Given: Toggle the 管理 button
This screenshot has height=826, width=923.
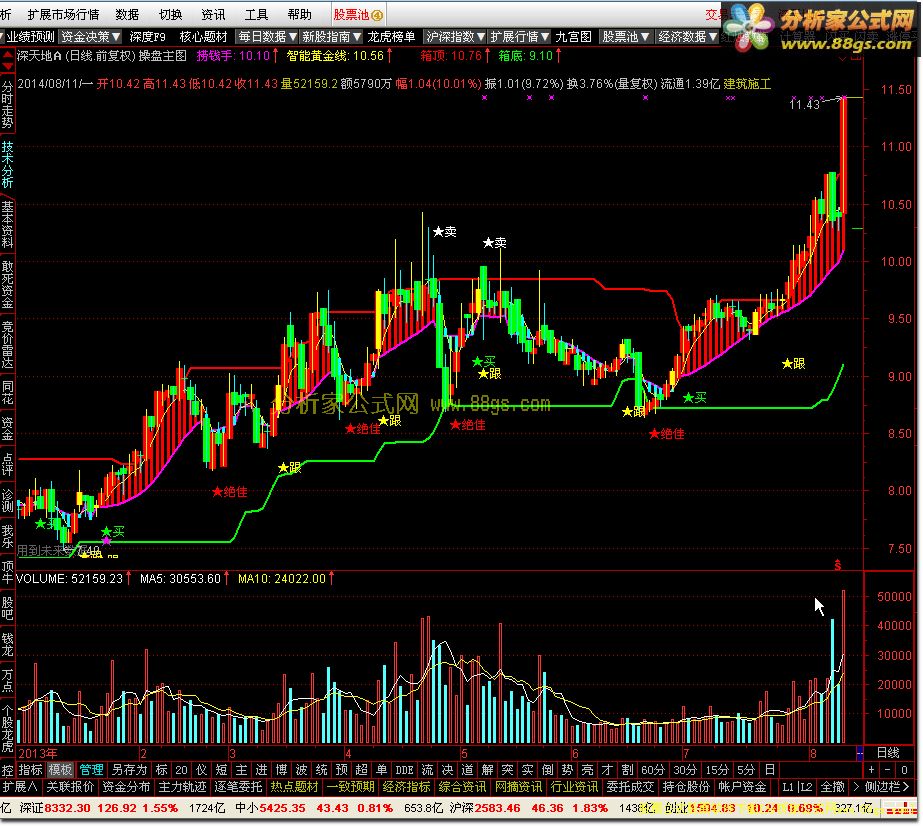Looking at the screenshot, I should coord(91,770).
